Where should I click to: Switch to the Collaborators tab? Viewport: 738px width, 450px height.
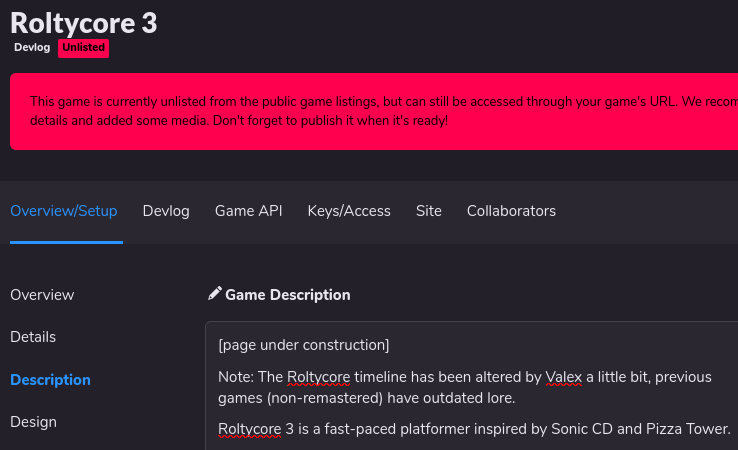511,211
